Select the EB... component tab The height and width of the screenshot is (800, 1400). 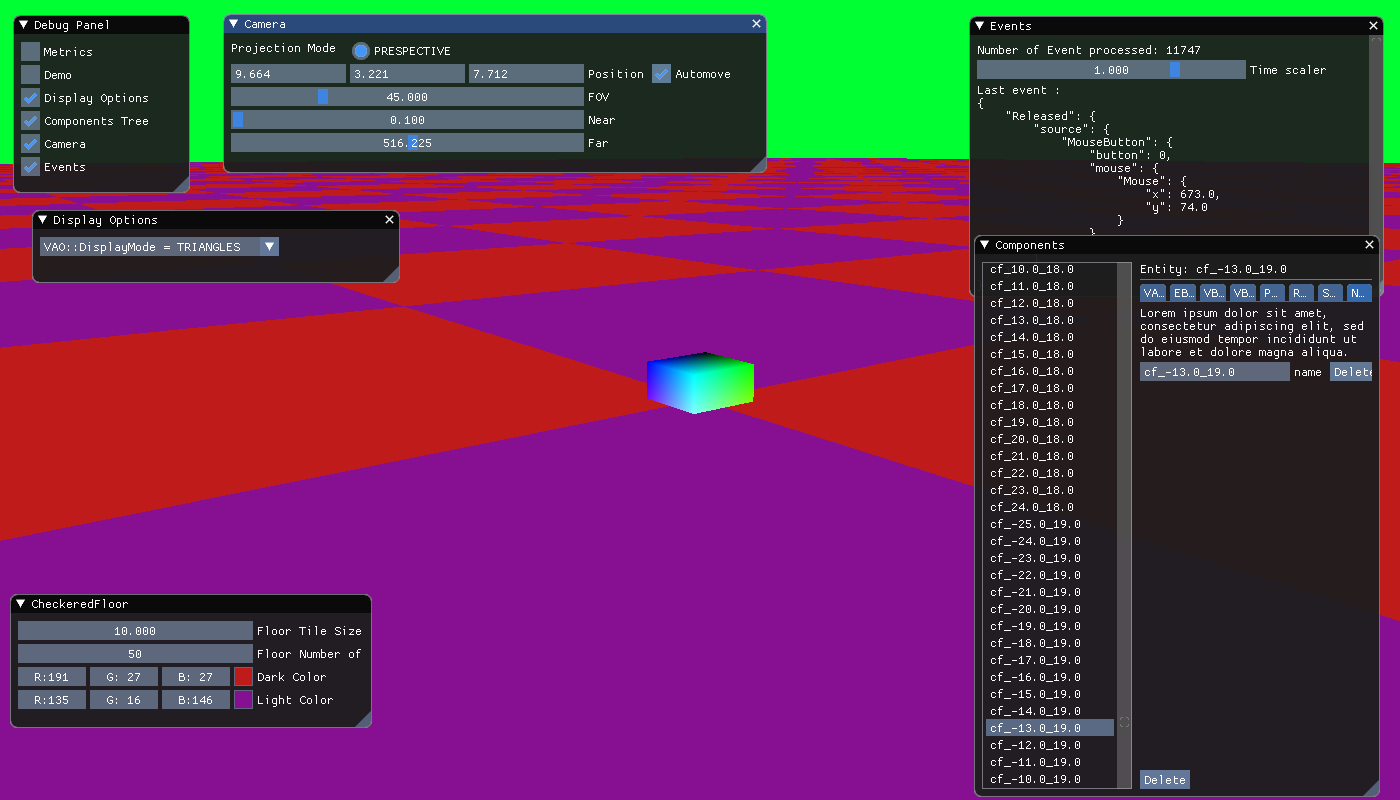[x=1183, y=293]
